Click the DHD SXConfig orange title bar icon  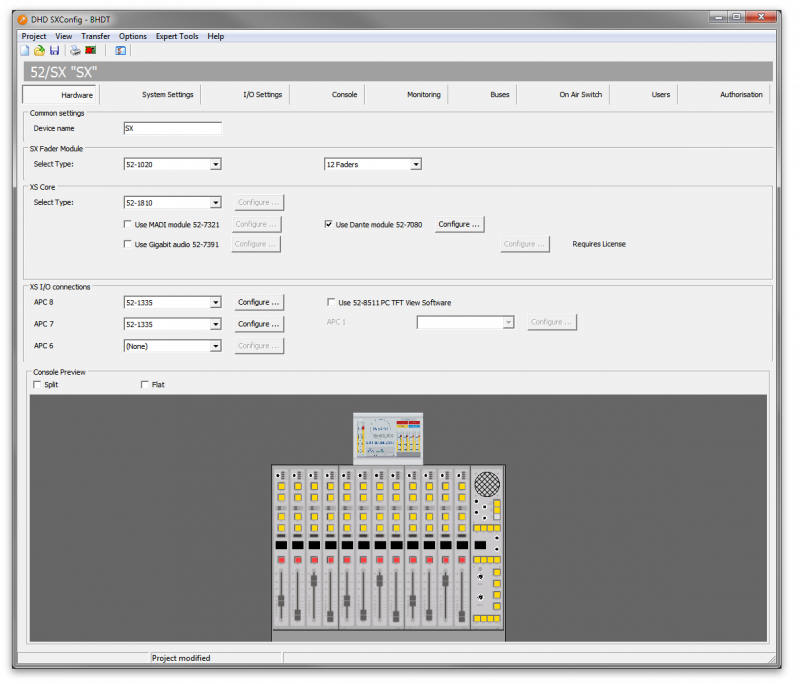tap(22, 19)
